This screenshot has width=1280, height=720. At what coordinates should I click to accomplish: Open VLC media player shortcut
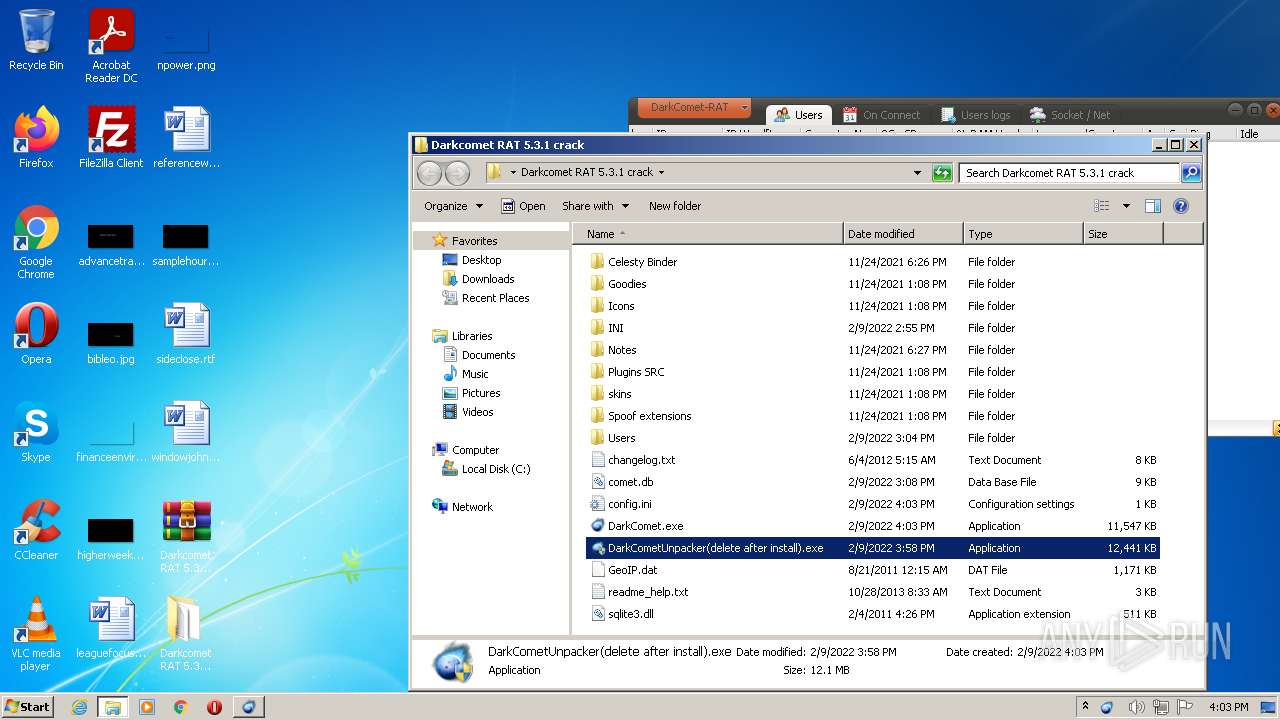click(x=36, y=633)
